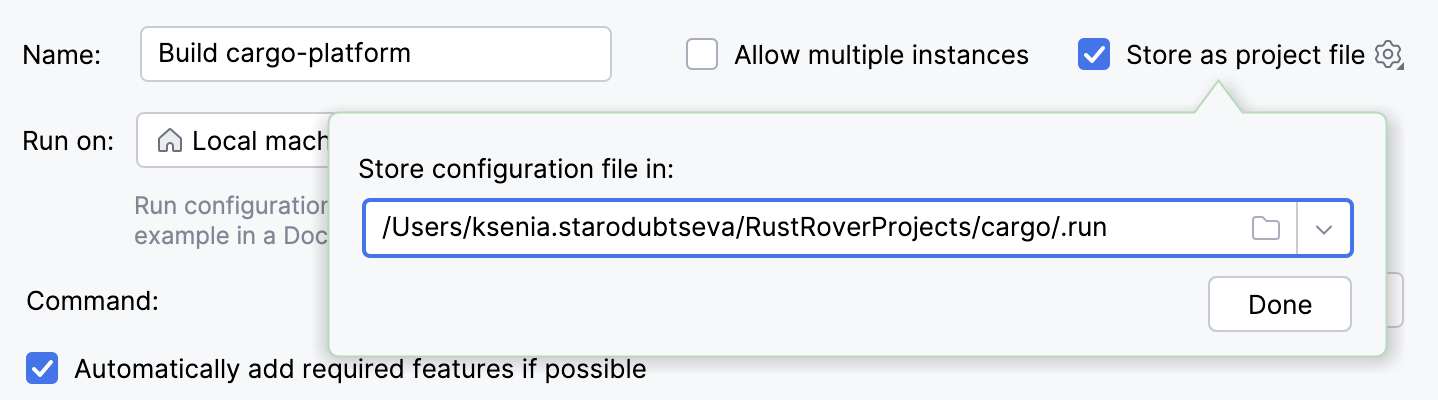Click the Allow multiple instances label text

[881, 54]
